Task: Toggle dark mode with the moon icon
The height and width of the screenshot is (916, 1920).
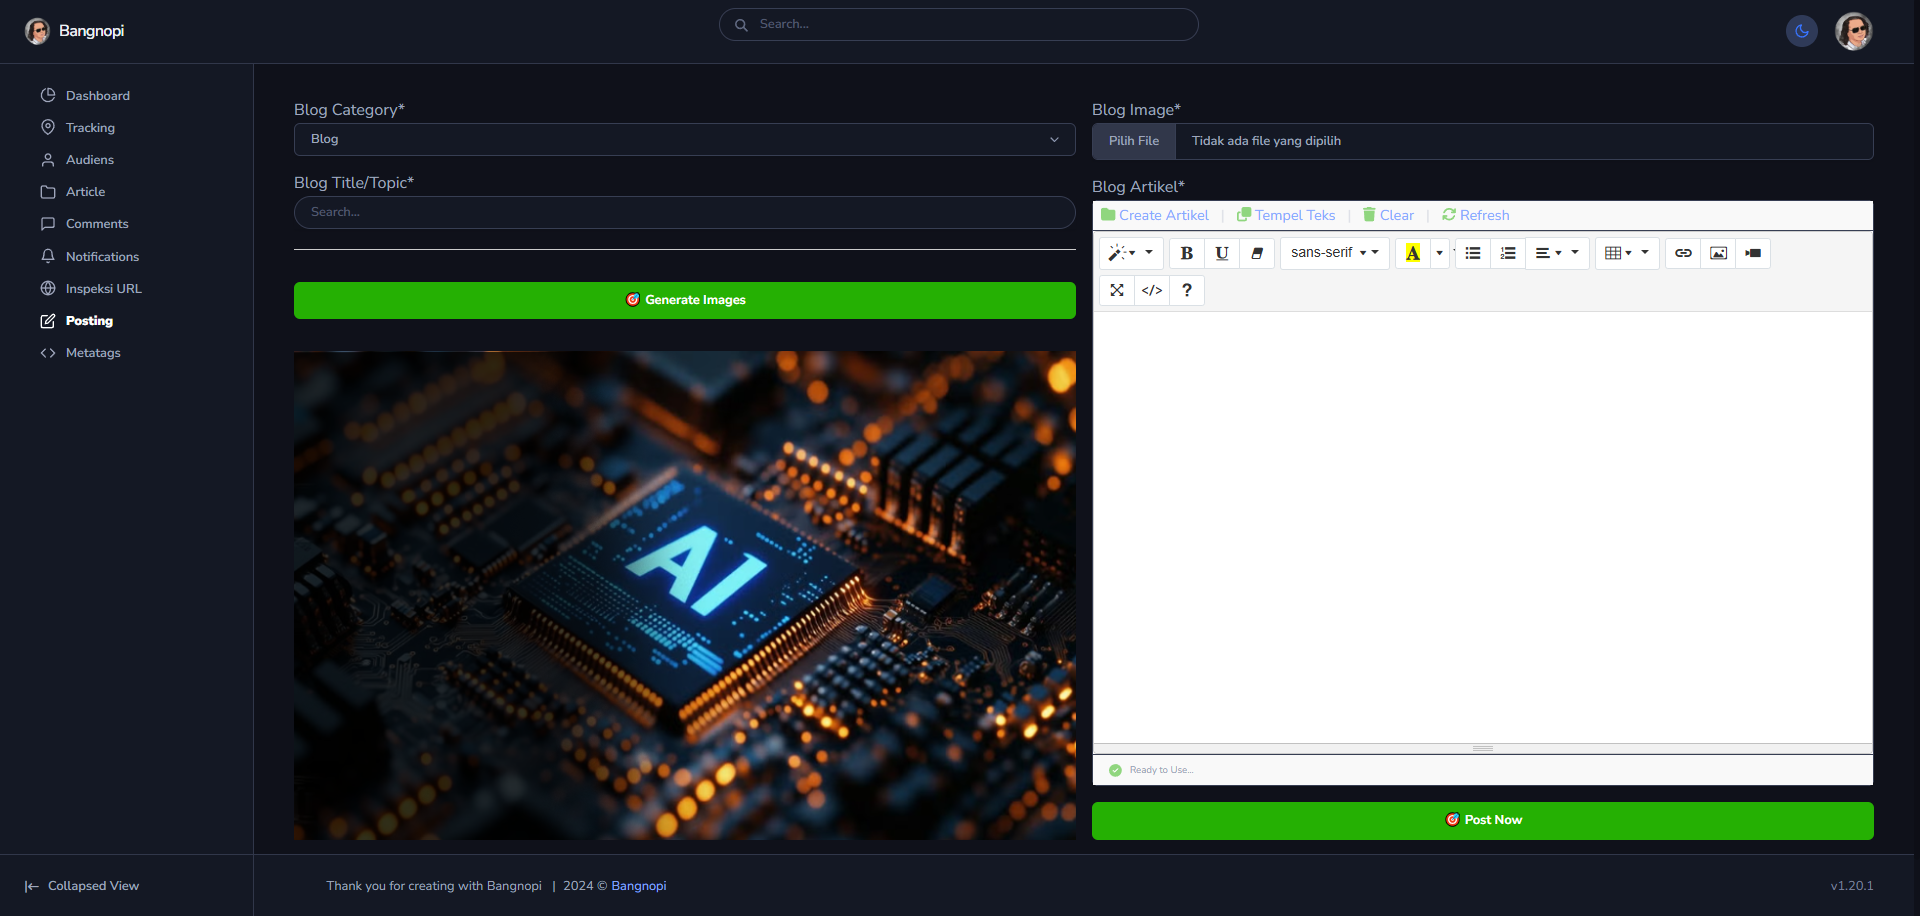Action: 1801,31
